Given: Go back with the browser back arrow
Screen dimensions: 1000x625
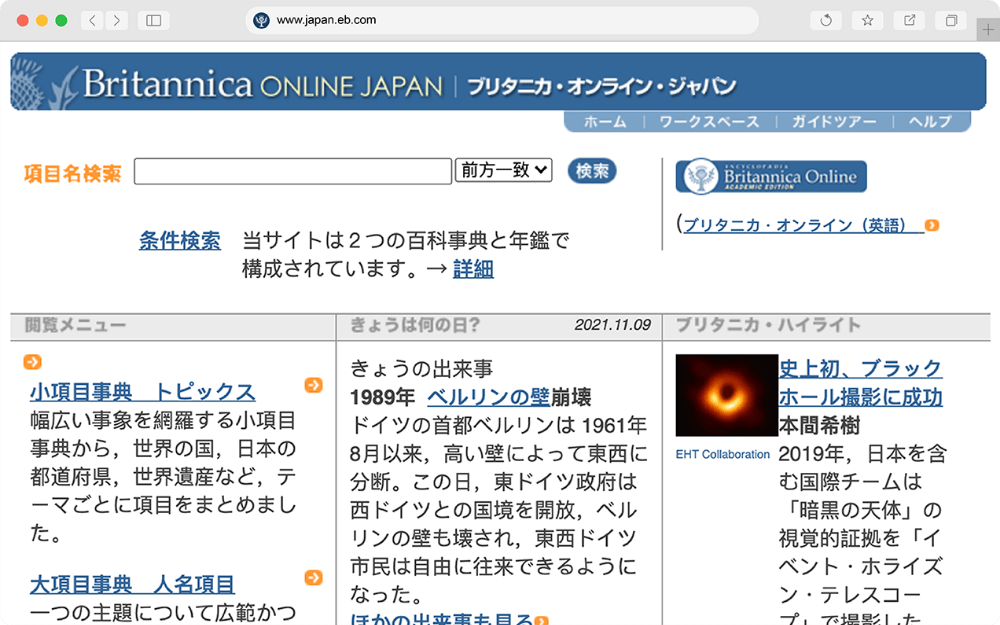Looking at the screenshot, I should click(92, 20).
